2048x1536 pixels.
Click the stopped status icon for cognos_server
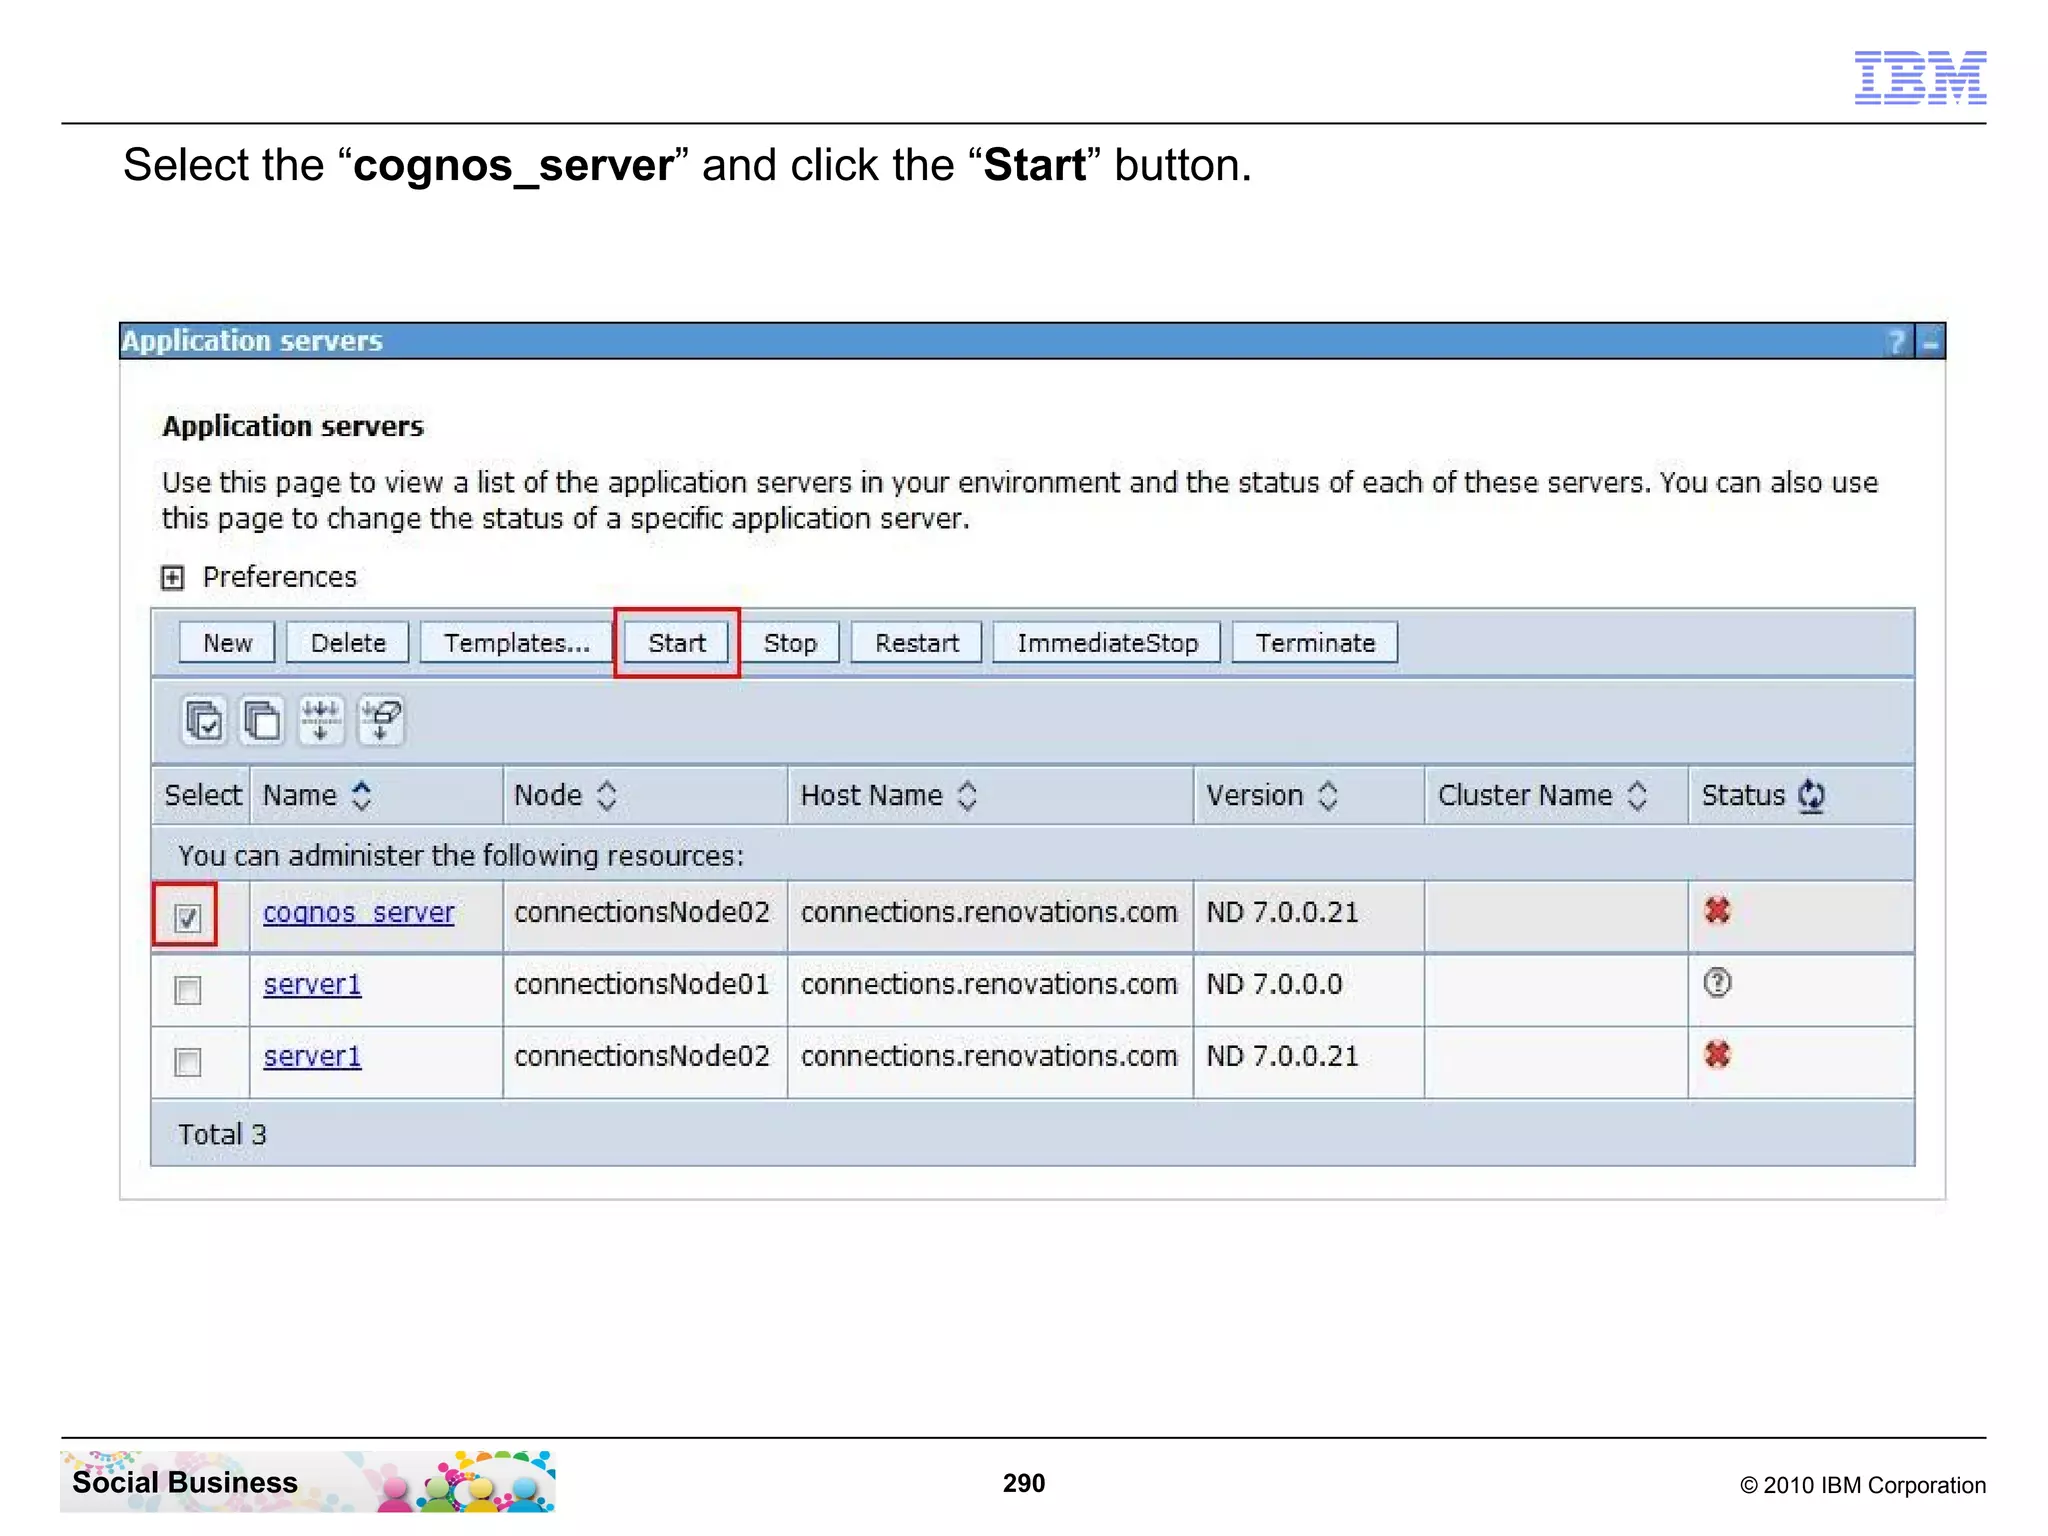(x=1717, y=911)
